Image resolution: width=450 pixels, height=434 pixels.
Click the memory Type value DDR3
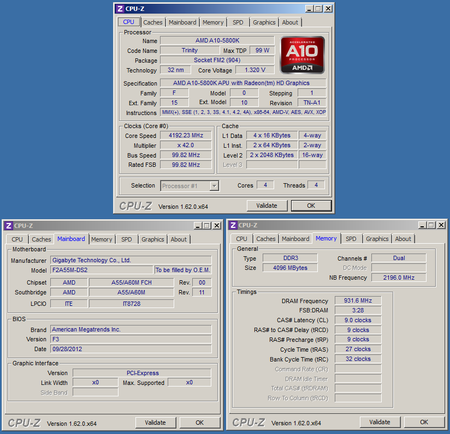(x=290, y=258)
